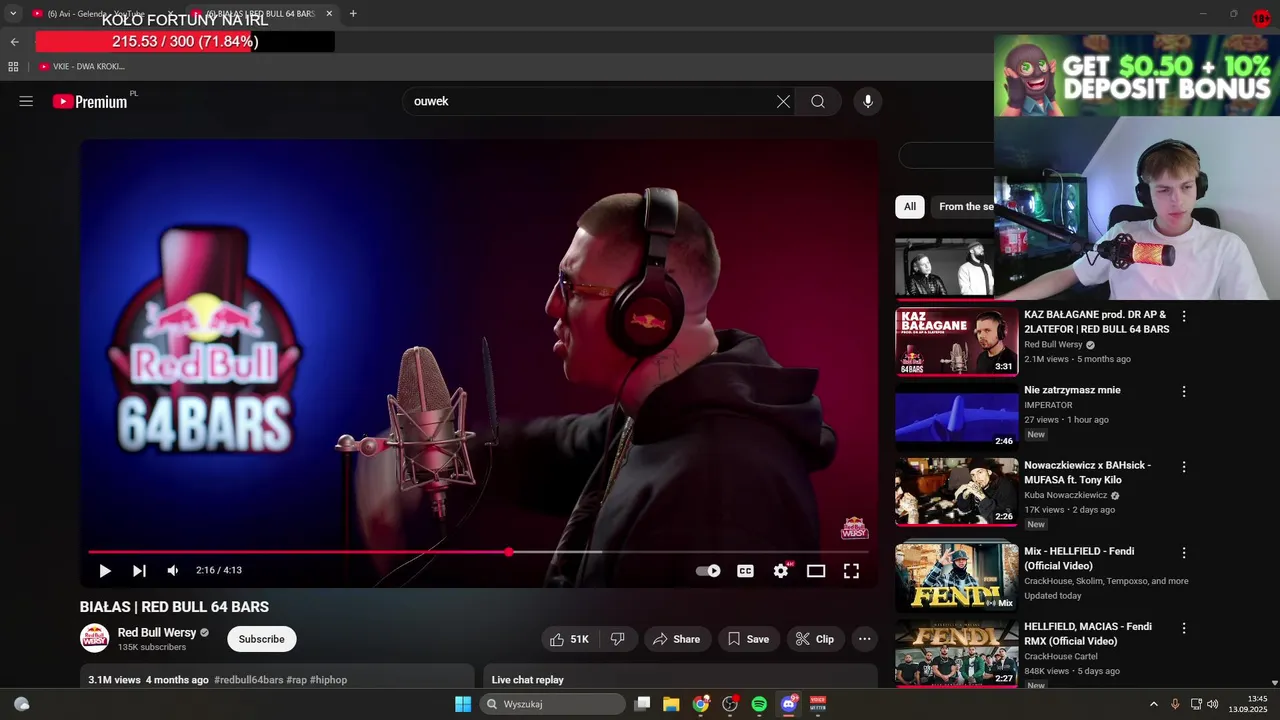
Task: Save the video to a playlist
Action: pos(748,639)
